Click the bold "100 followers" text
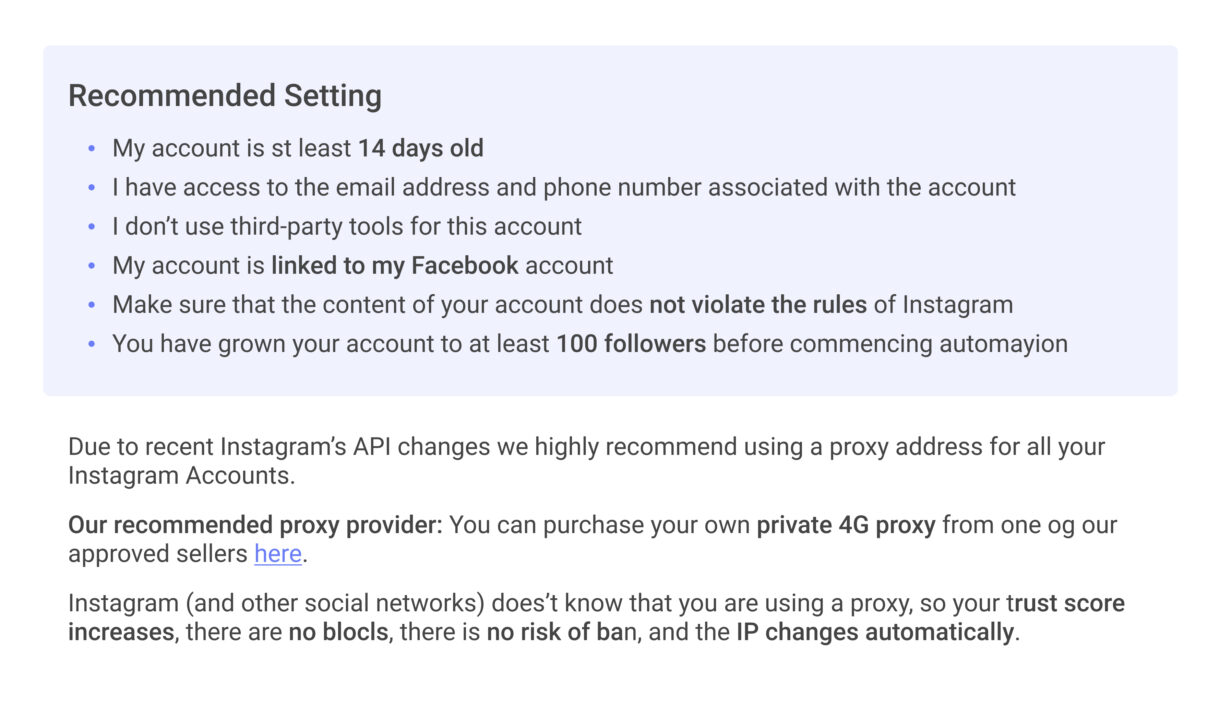The height and width of the screenshot is (706, 1220). (631, 344)
